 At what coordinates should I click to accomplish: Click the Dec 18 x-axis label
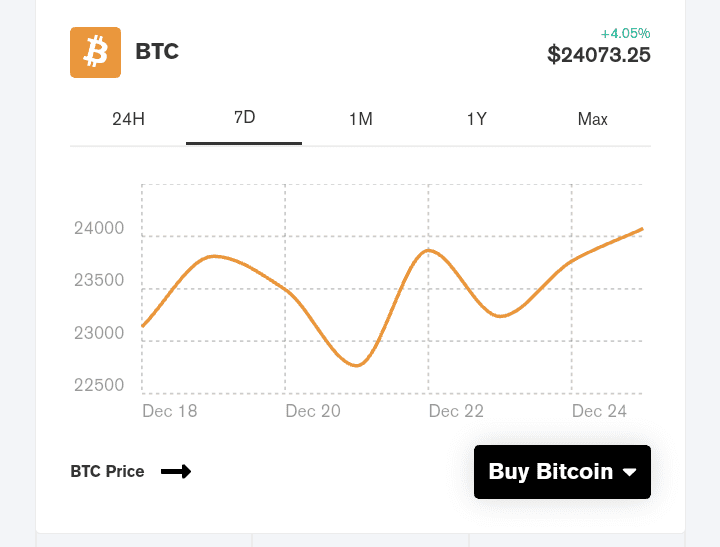(x=170, y=411)
